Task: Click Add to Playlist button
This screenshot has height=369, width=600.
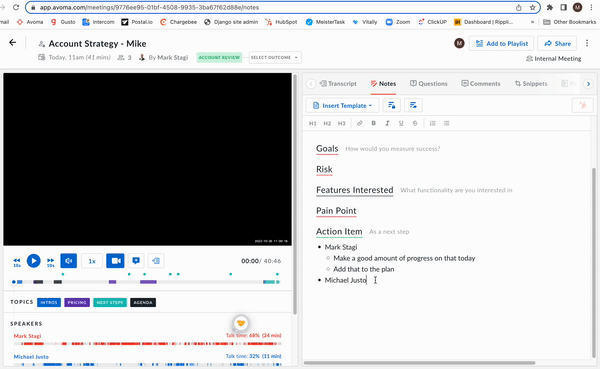Action: pos(501,44)
